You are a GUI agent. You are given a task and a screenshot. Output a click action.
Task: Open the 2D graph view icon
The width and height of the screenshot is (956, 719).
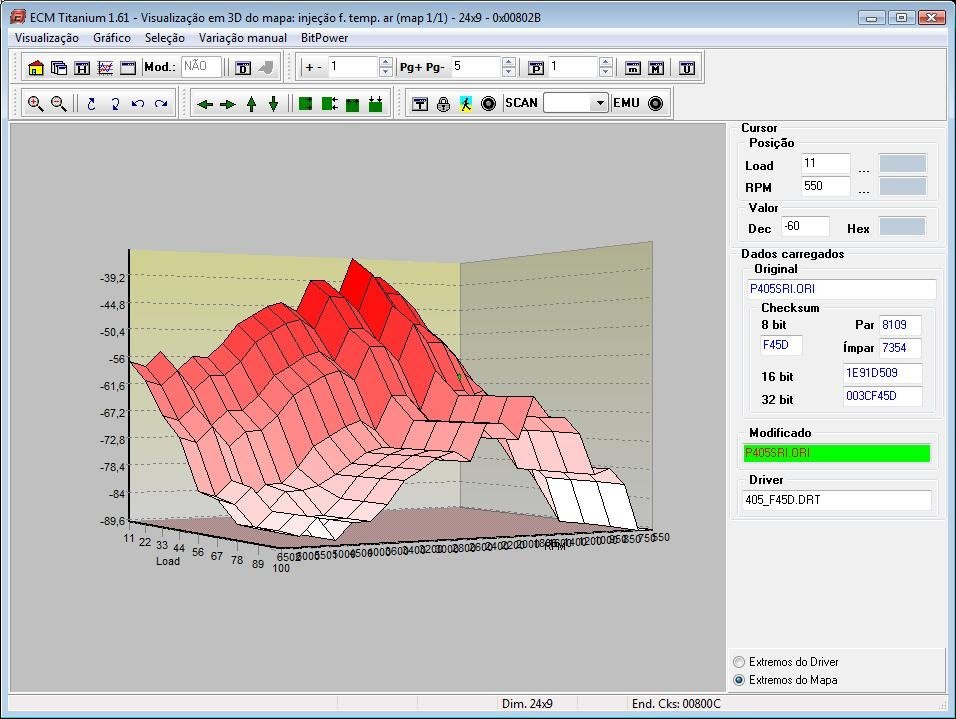[x=105, y=68]
